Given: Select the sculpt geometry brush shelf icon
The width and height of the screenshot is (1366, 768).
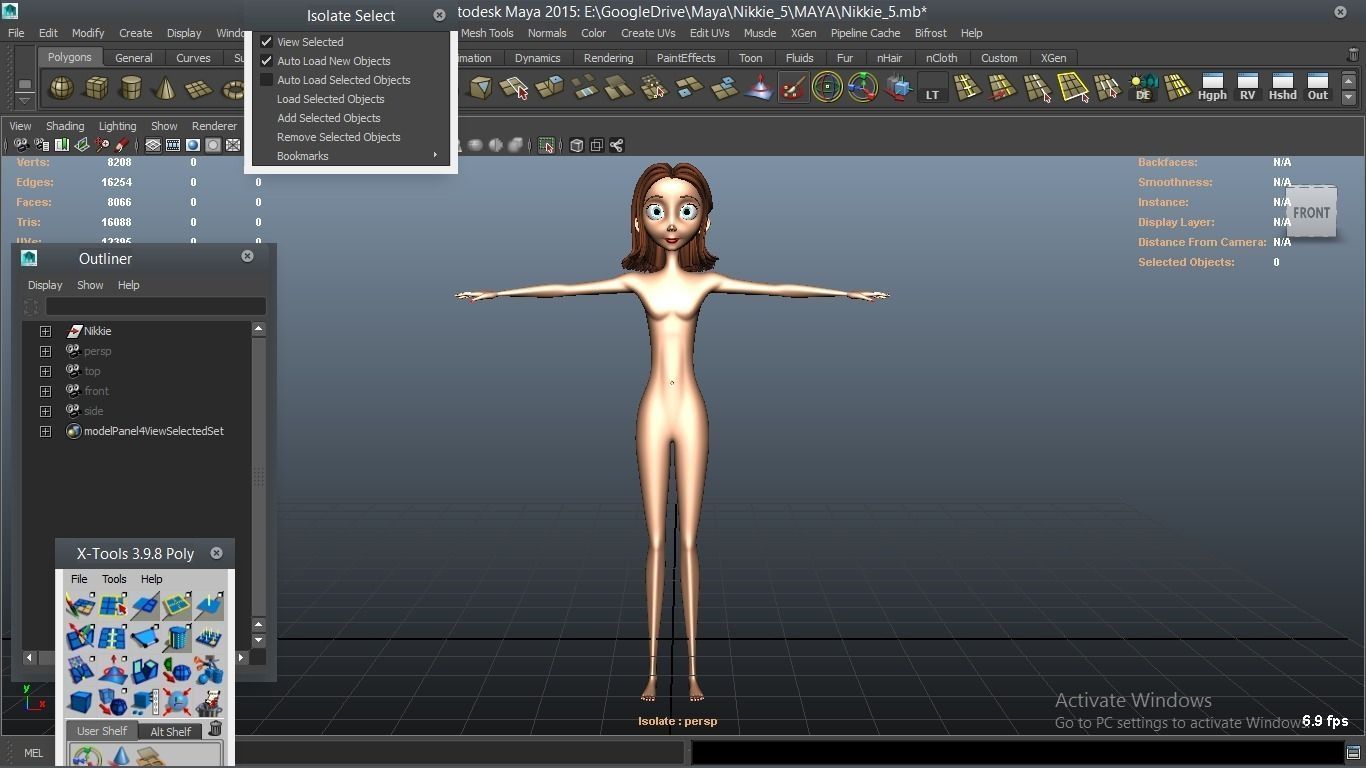Looking at the screenshot, I should pyautogui.click(x=793, y=89).
